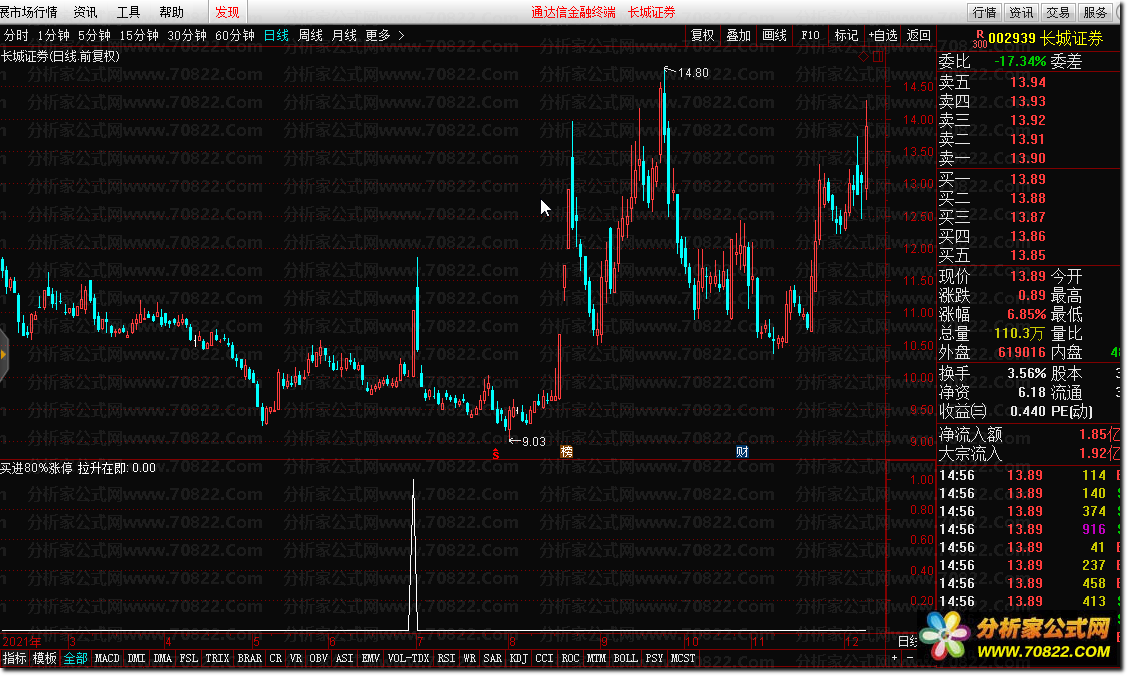Switch to 月线 monthly chart
The height and width of the screenshot is (676, 1129).
point(344,35)
